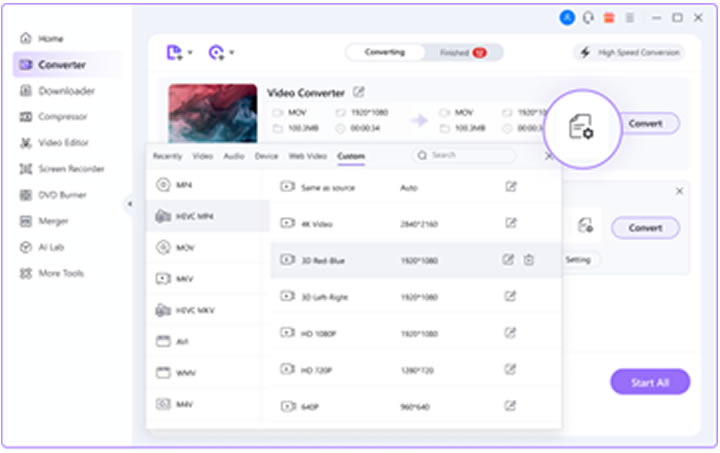Click the Start All button

[x=650, y=382]
